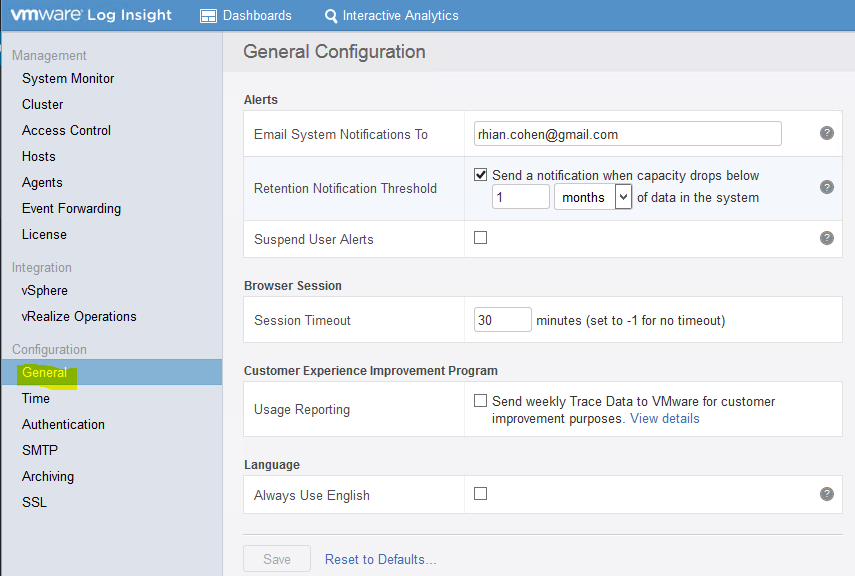Open SMTP configuration
This screenshot has width=855, height=576.
point(40,450)
